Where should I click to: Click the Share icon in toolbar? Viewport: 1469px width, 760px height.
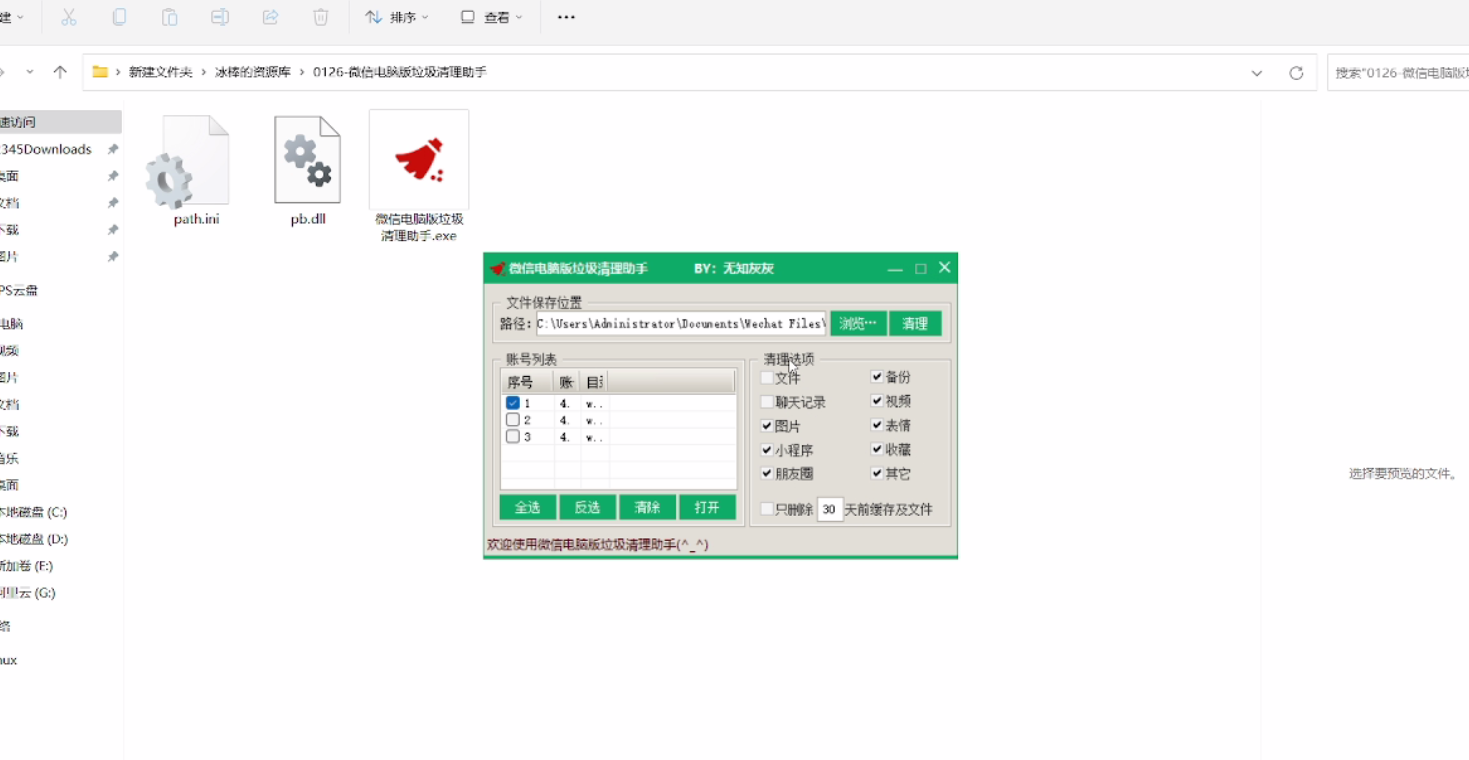click(x=270, y=17)
